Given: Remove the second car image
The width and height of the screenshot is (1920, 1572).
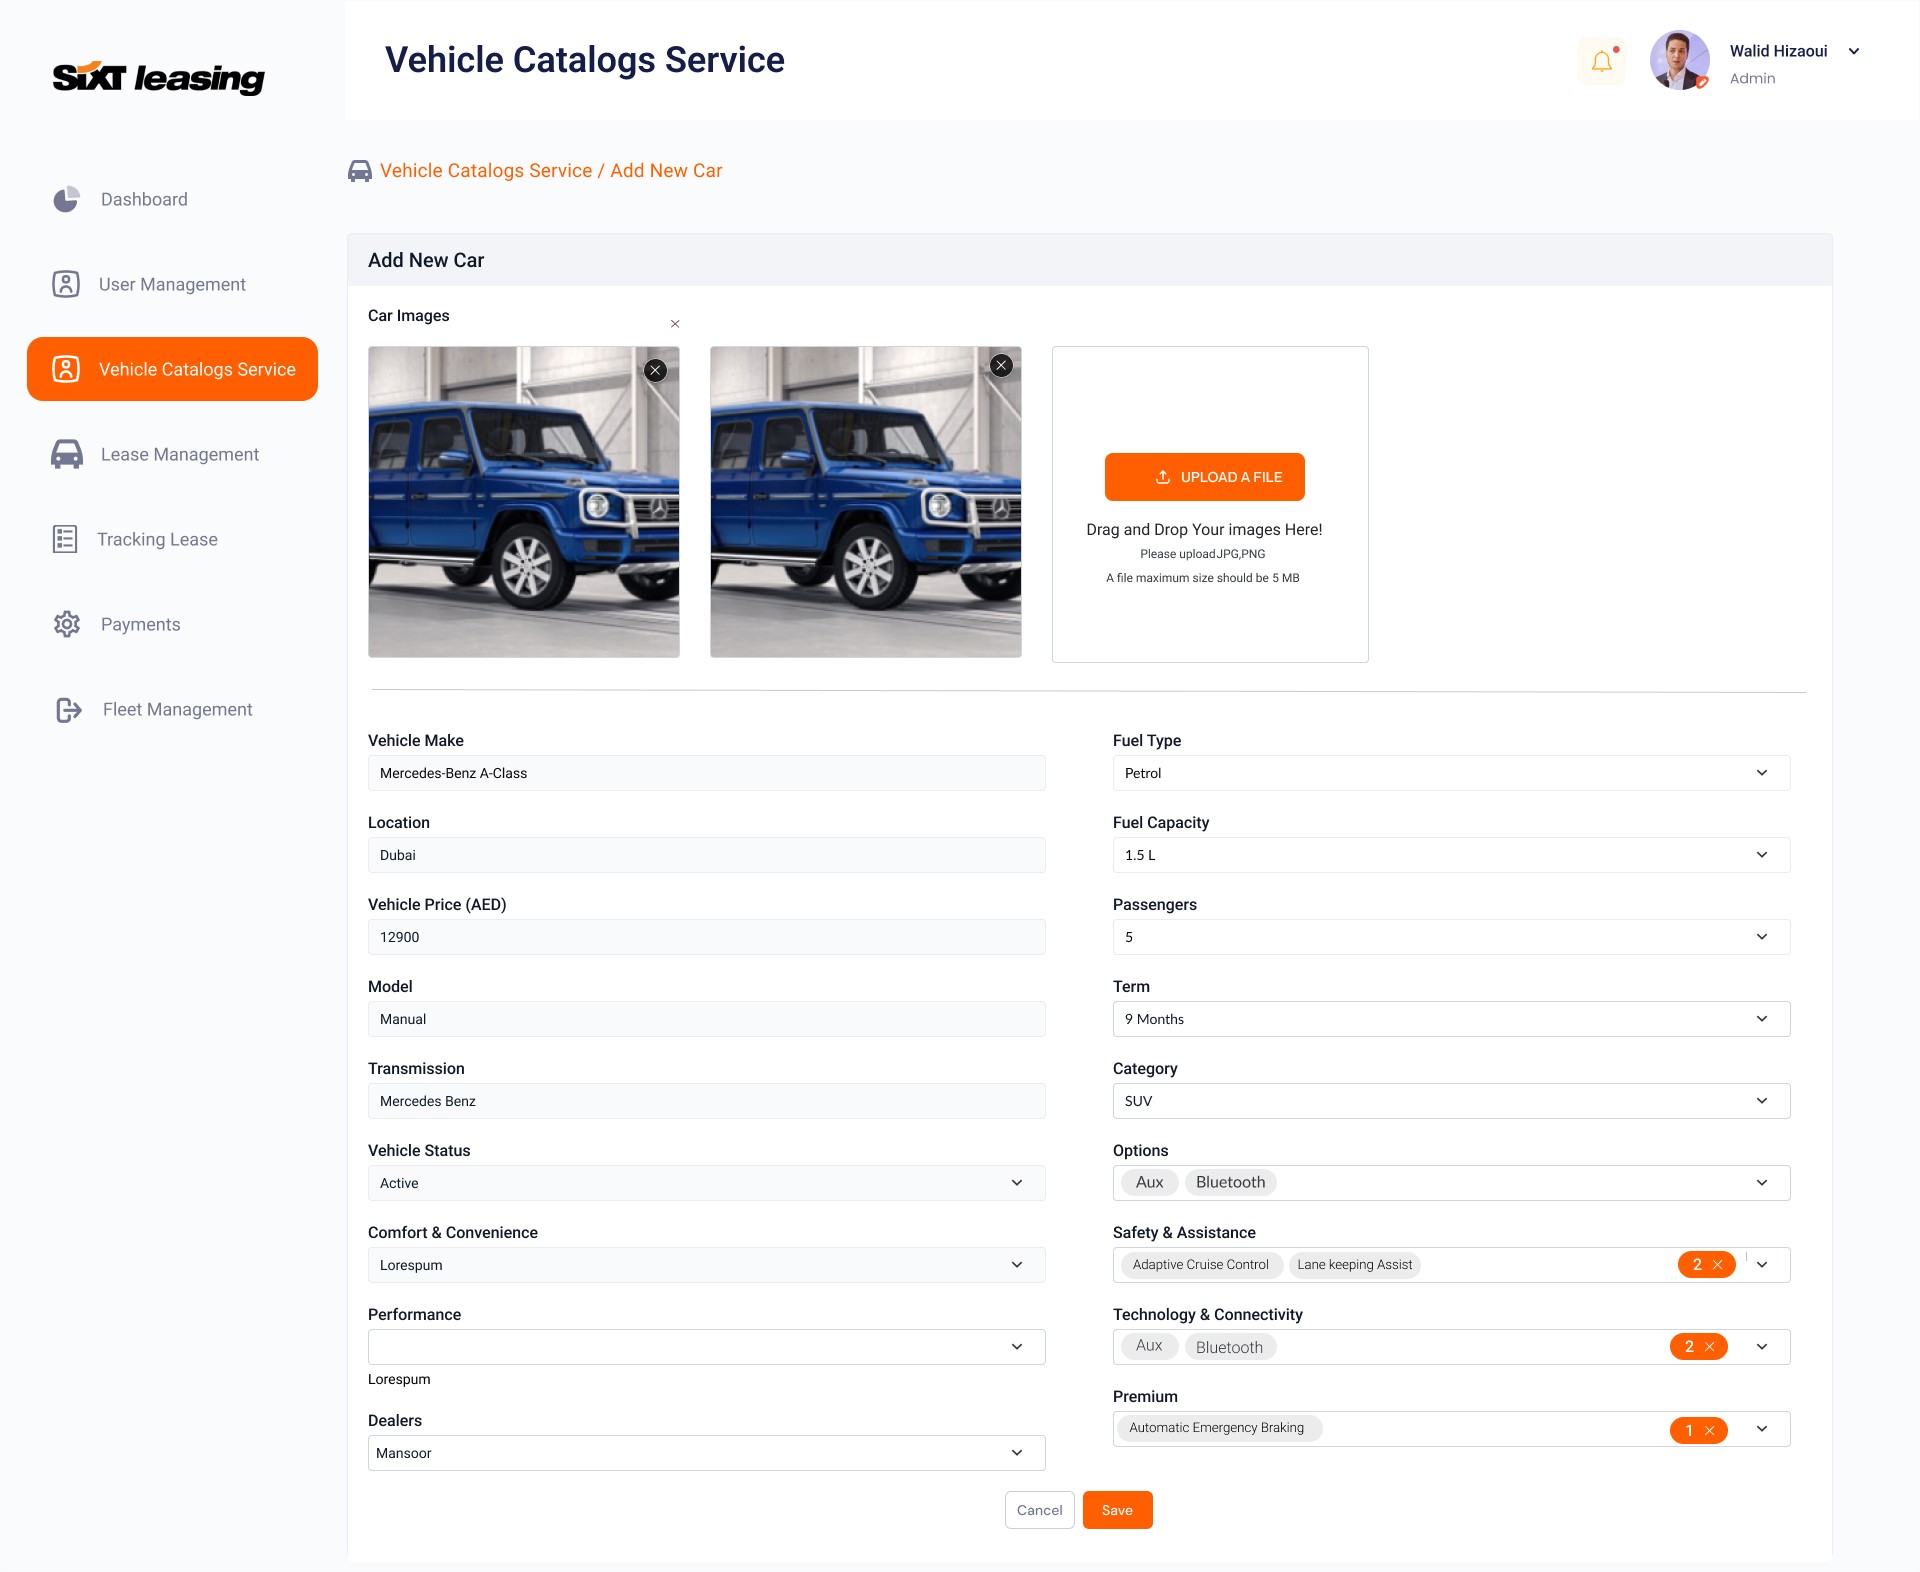Looking at the screenshot, I should pyautogui.click(x=1001, y=366).
